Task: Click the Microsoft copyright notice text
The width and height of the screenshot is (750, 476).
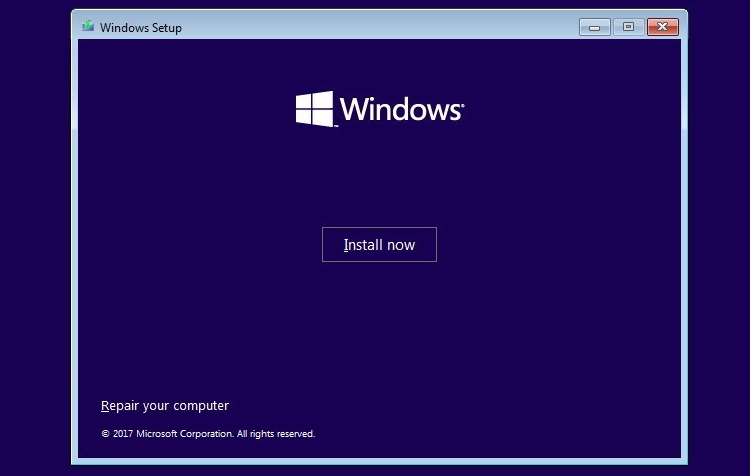Action: (x=208, y=434)
